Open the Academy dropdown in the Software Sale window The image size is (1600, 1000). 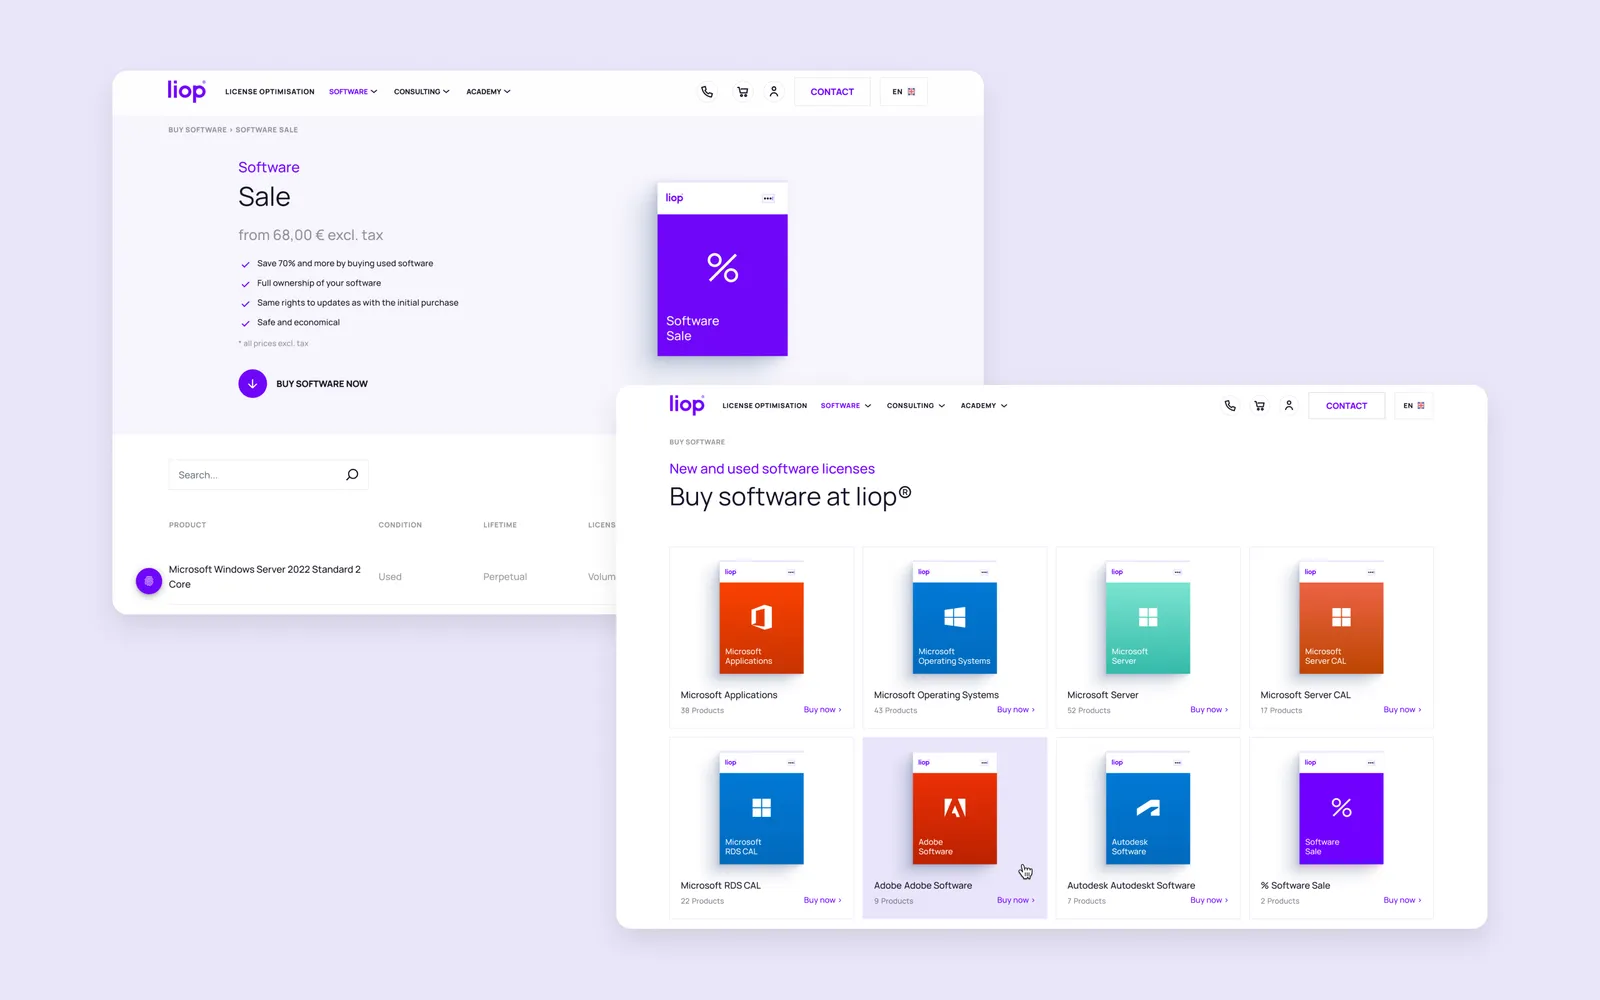(x=488, y=92)
